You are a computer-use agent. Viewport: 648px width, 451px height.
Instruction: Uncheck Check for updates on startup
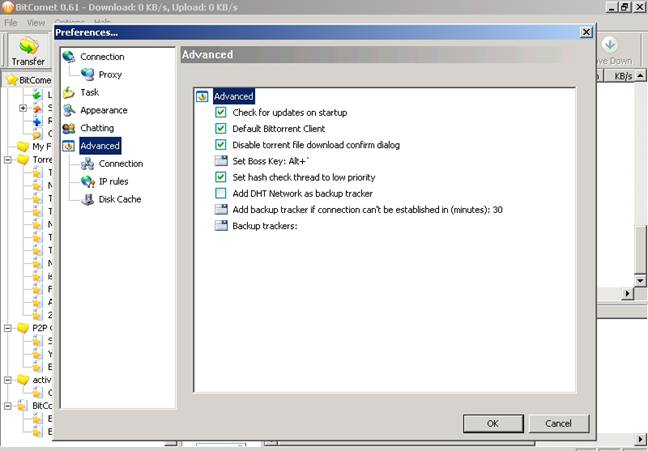[221, 113]
